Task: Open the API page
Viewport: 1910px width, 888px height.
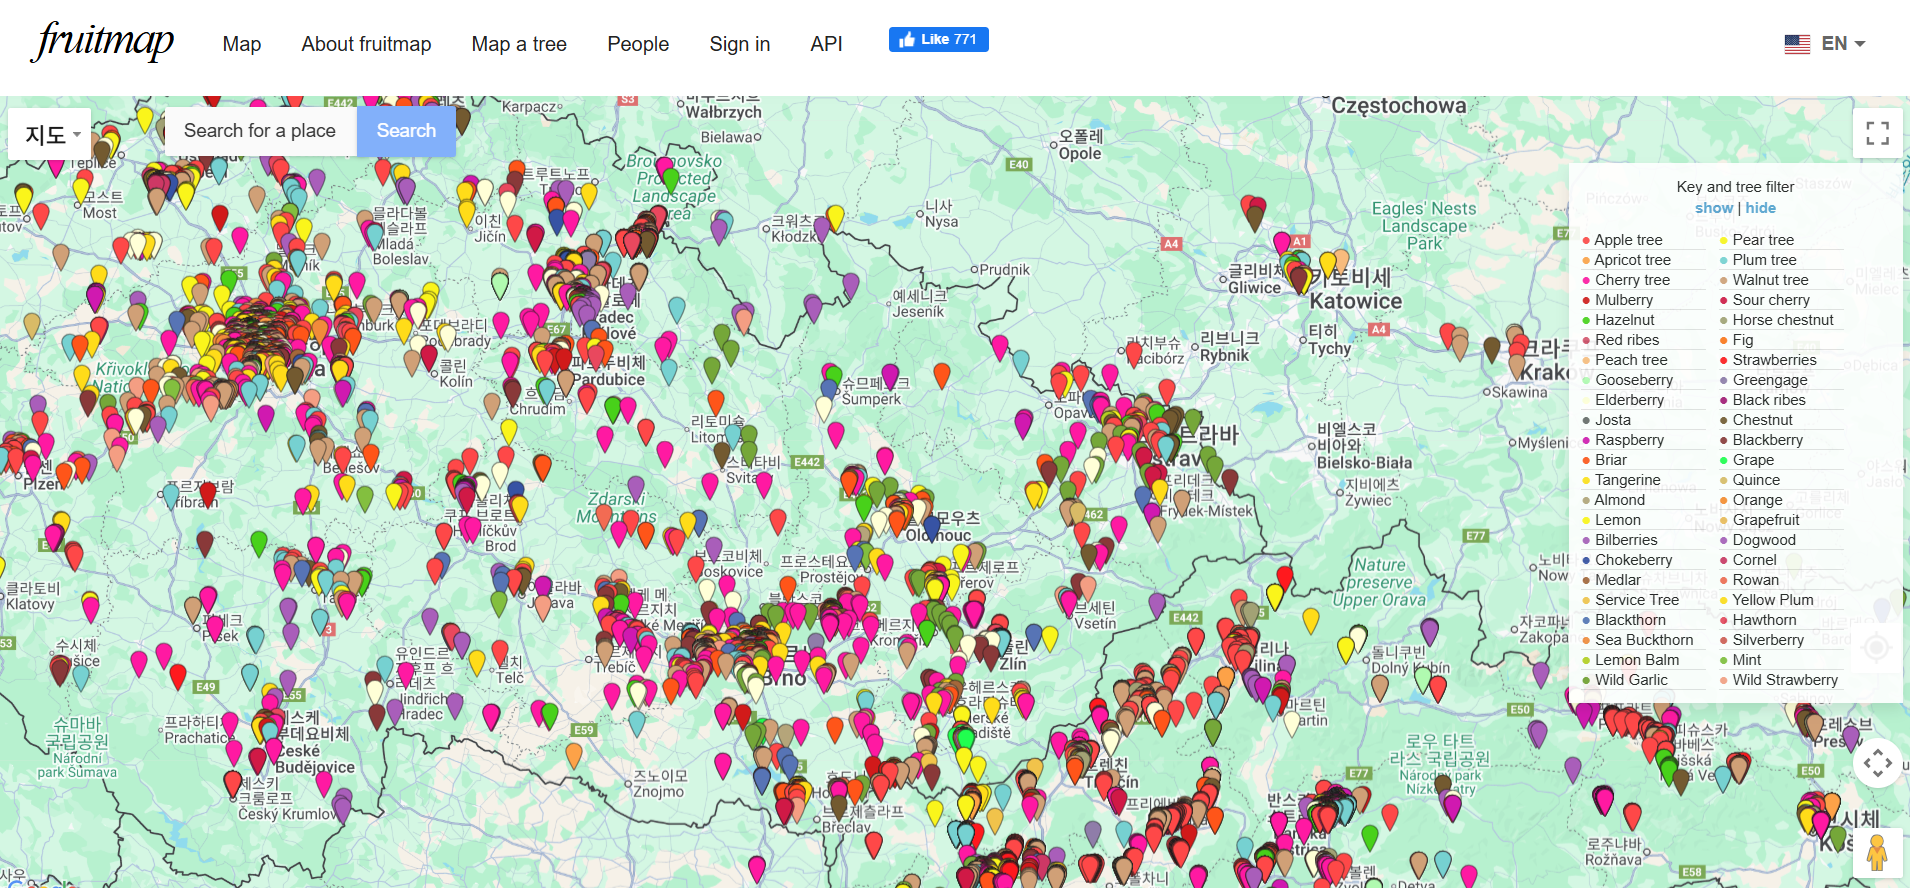Action: point(826,44)
